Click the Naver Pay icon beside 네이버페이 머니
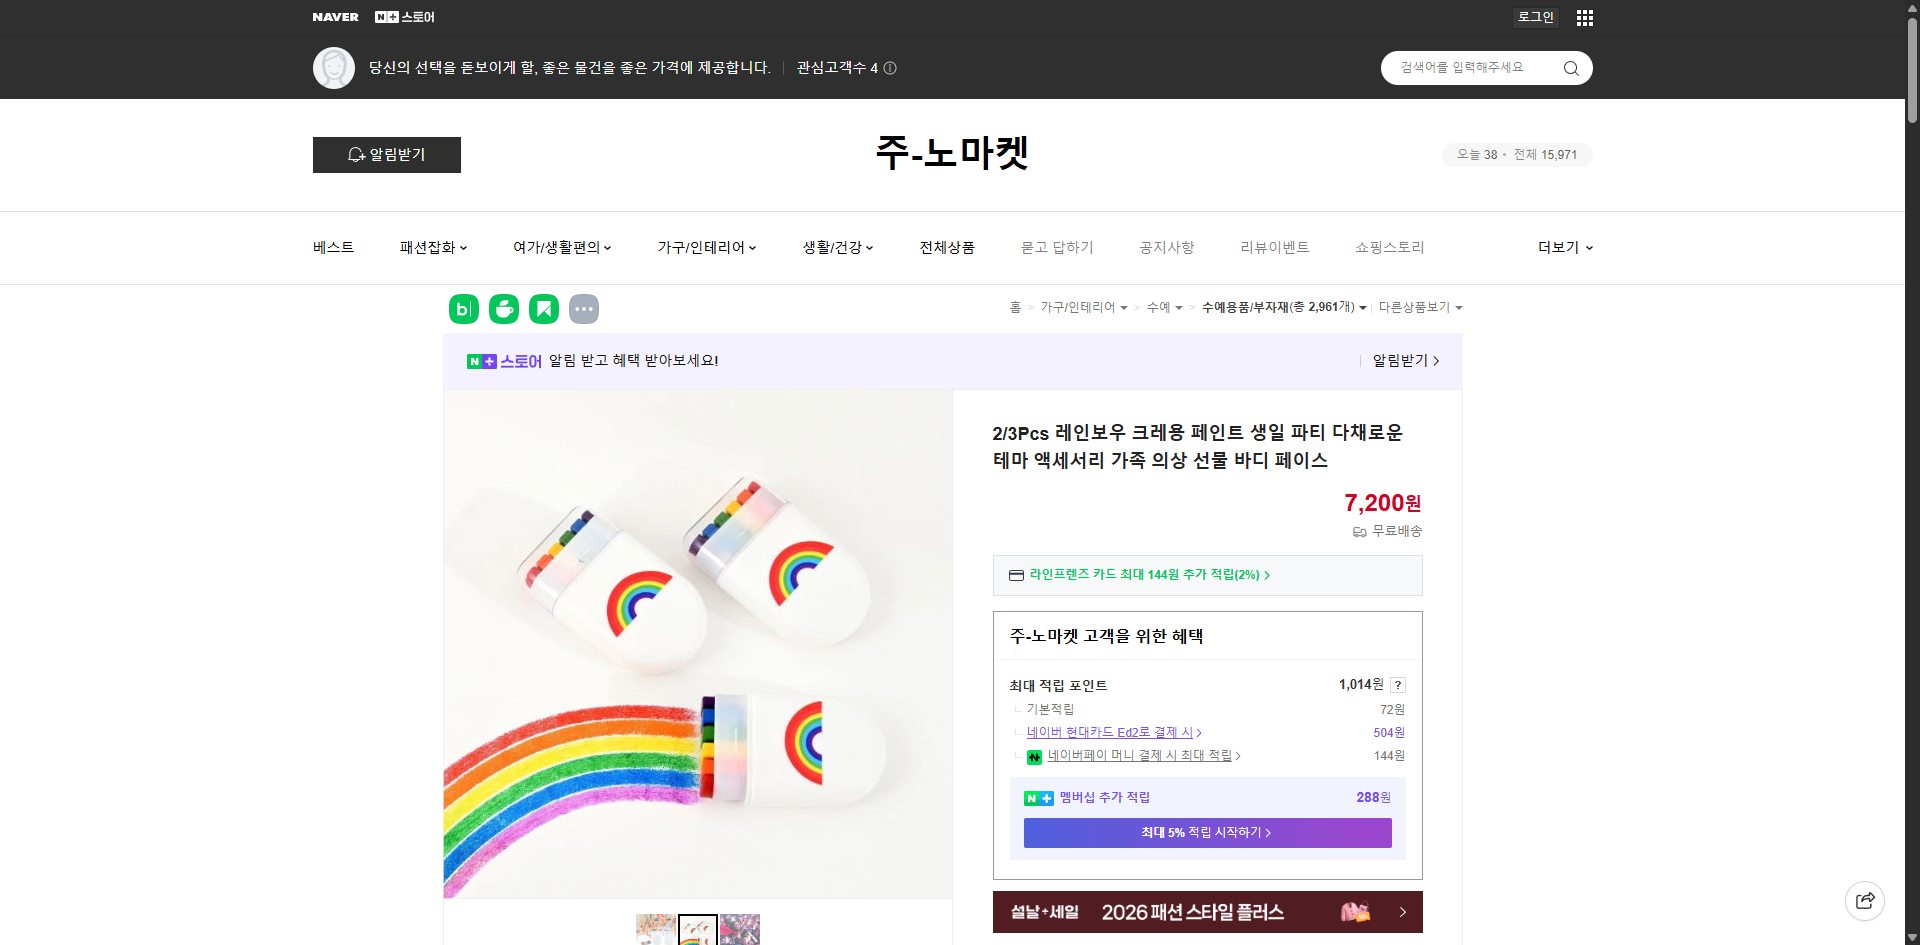This screenshot has height=945, width=1920. pyautogui.click(x=1034, y=757)
